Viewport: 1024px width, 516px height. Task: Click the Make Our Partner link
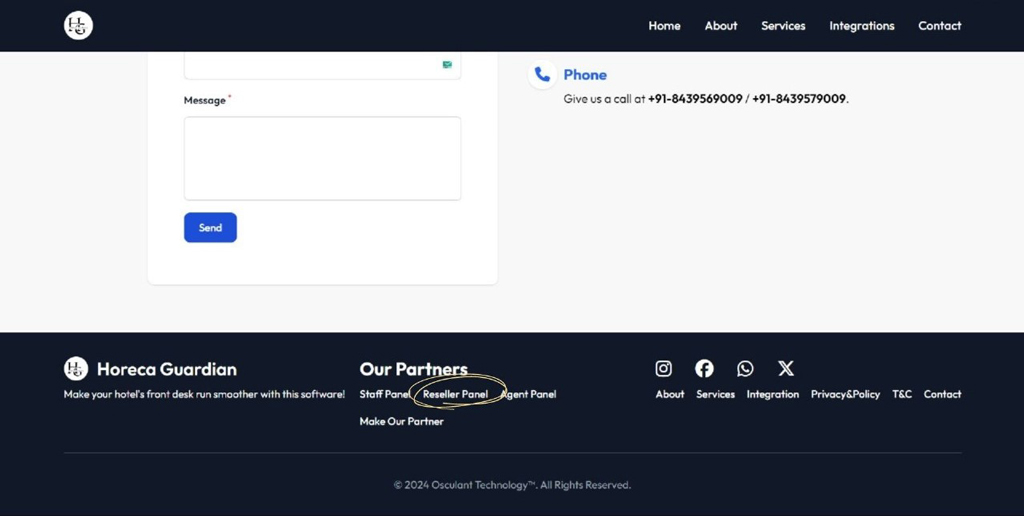click(401, 421)
